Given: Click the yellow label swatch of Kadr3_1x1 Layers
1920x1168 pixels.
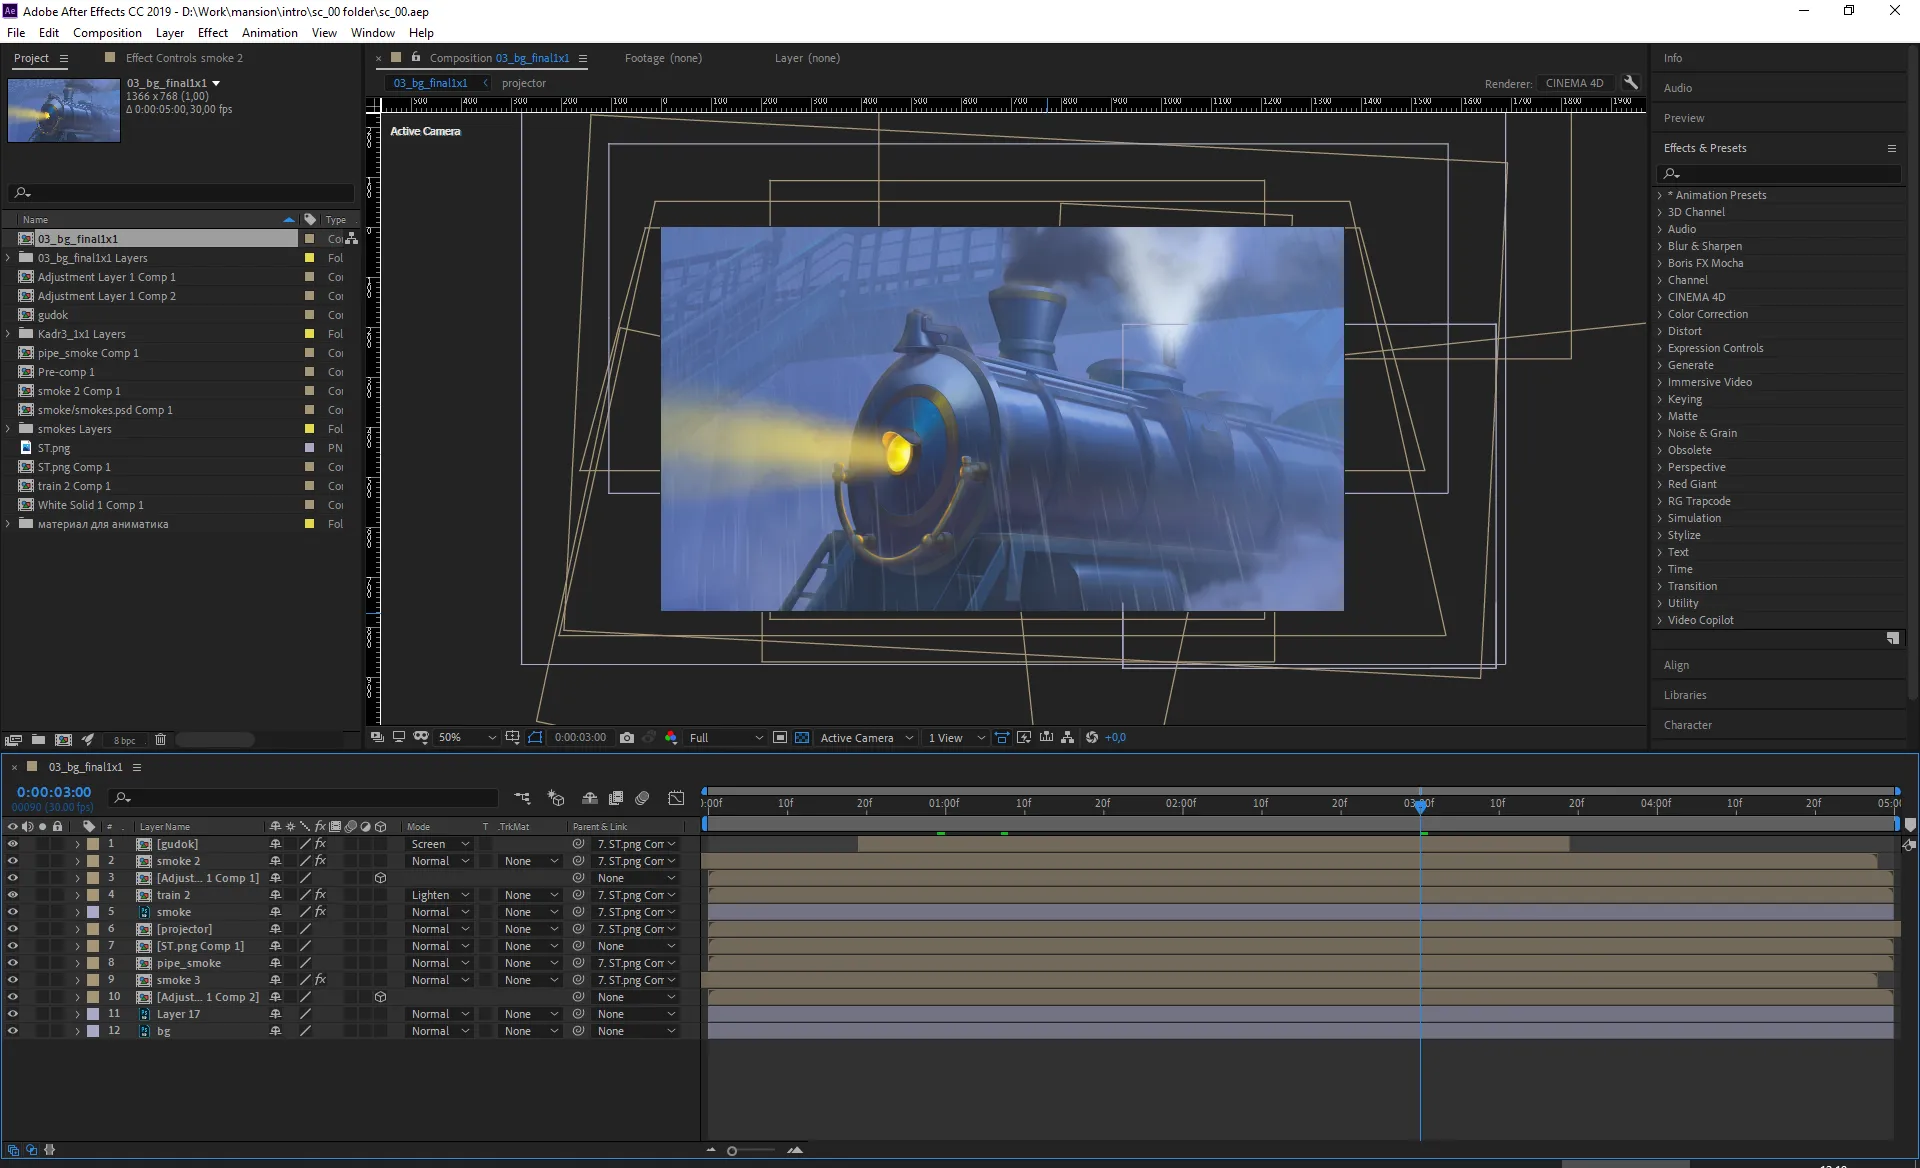Looking at the screenshot, I should tap(309, 334).
